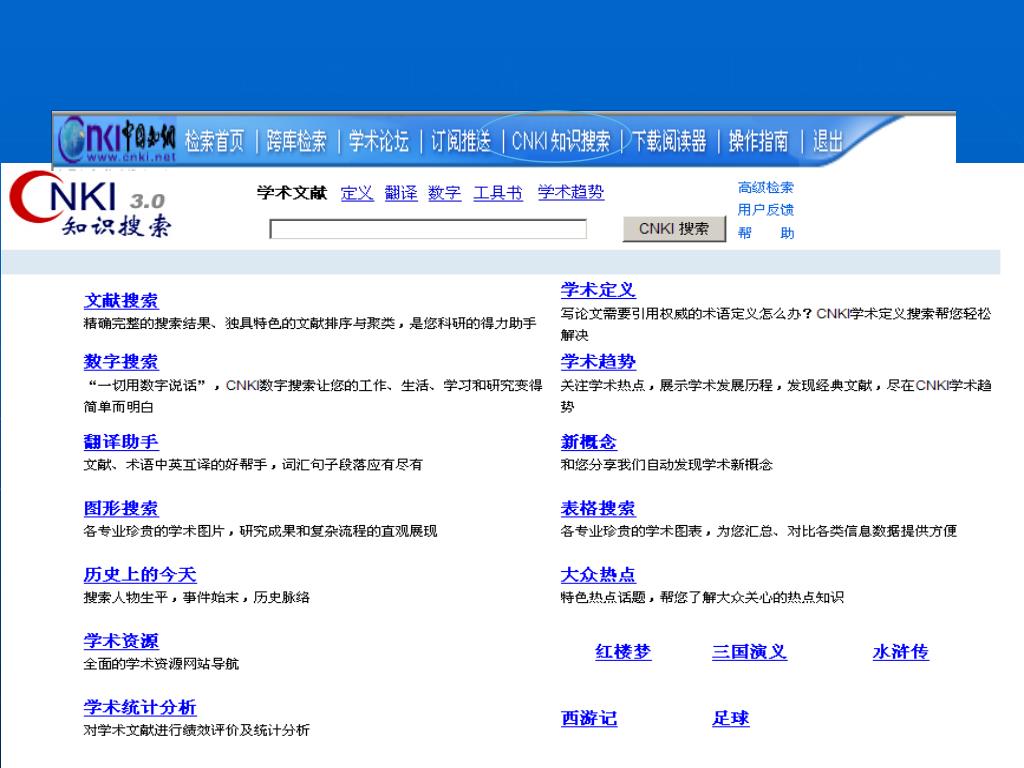Click text '和您分享我们自动发现学术新概念'
Viewport: 1024px width, 768px height.
point(667,464)
